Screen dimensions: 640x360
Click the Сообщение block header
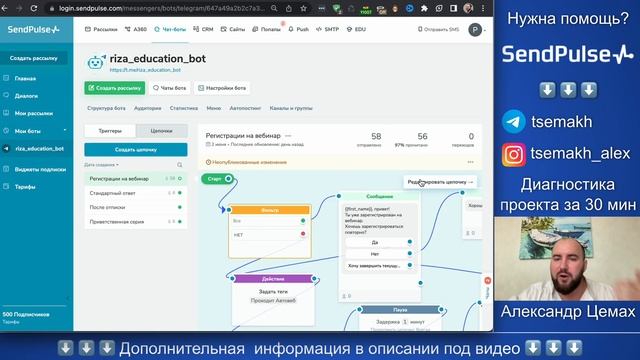pos(379,196)
